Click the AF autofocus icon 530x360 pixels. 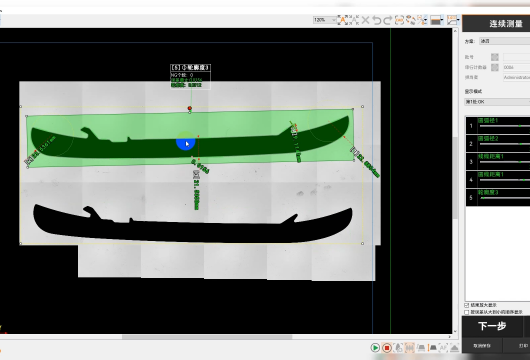(x=443, y=347)
